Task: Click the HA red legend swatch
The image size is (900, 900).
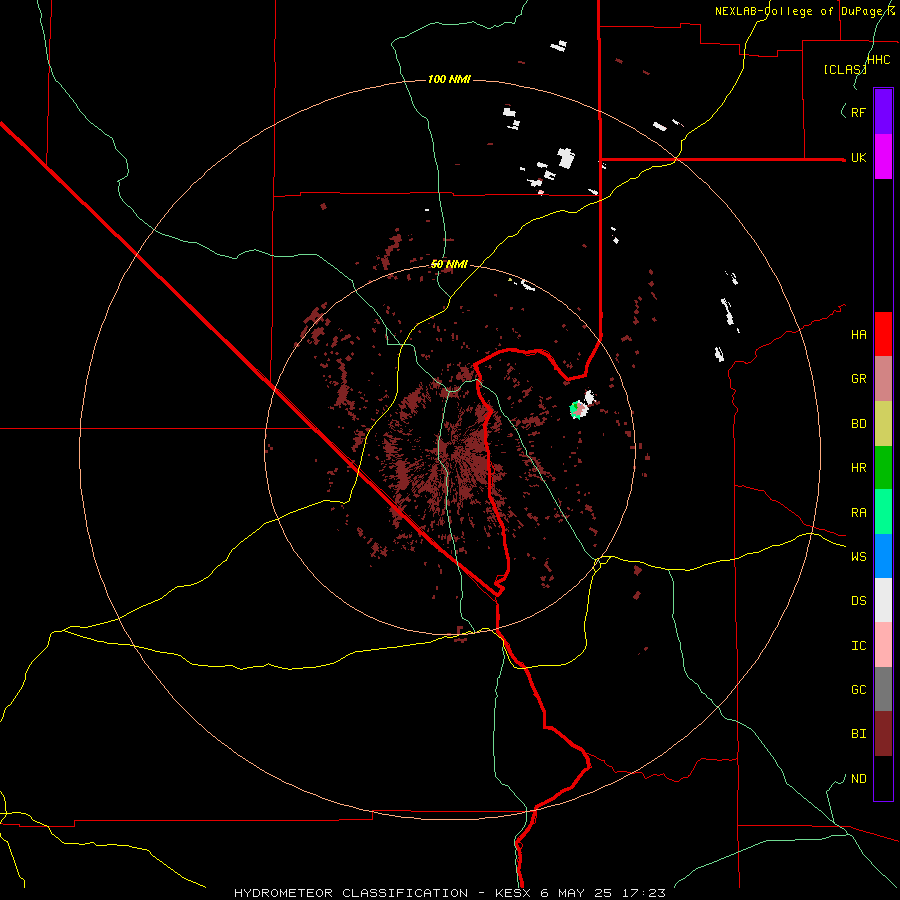Action: pos(883,334)
